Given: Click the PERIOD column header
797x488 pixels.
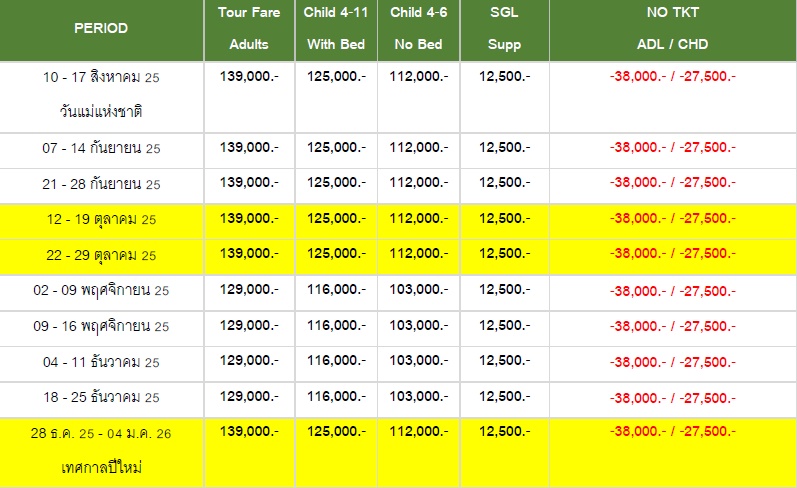Looking at the screenshot, I should [x=101, y=28].
